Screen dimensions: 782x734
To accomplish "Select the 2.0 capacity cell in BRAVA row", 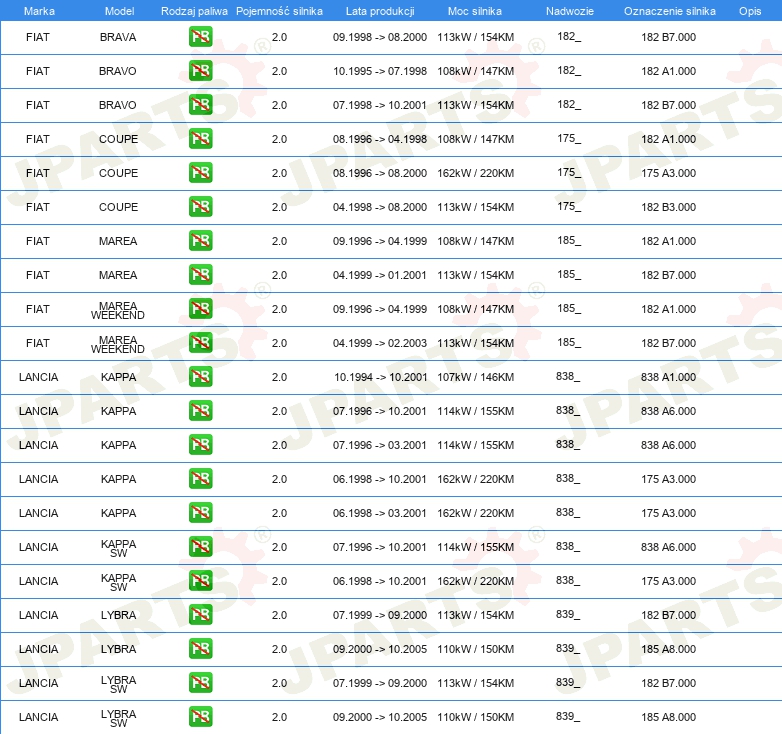I will click(x=279, y=37).
